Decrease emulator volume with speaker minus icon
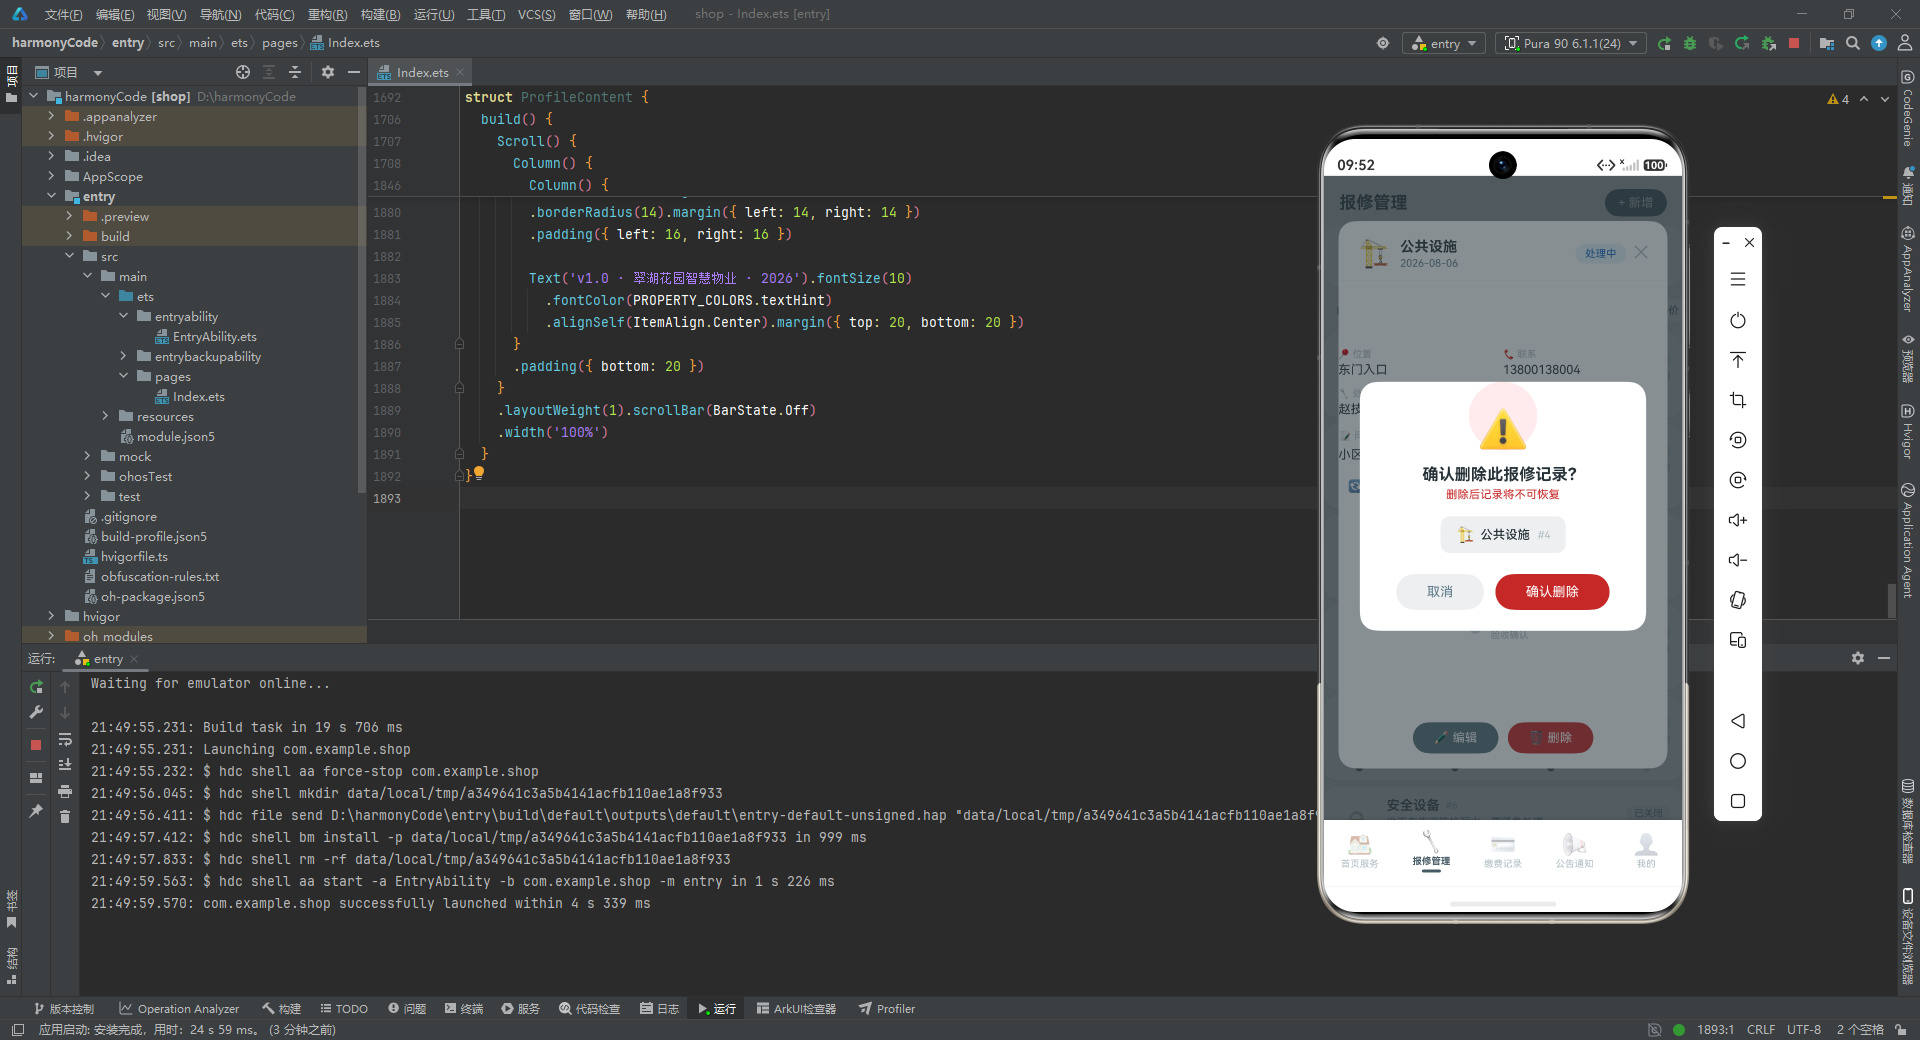This screenshot has width=1920, height=1040. tap(1738, 560)
